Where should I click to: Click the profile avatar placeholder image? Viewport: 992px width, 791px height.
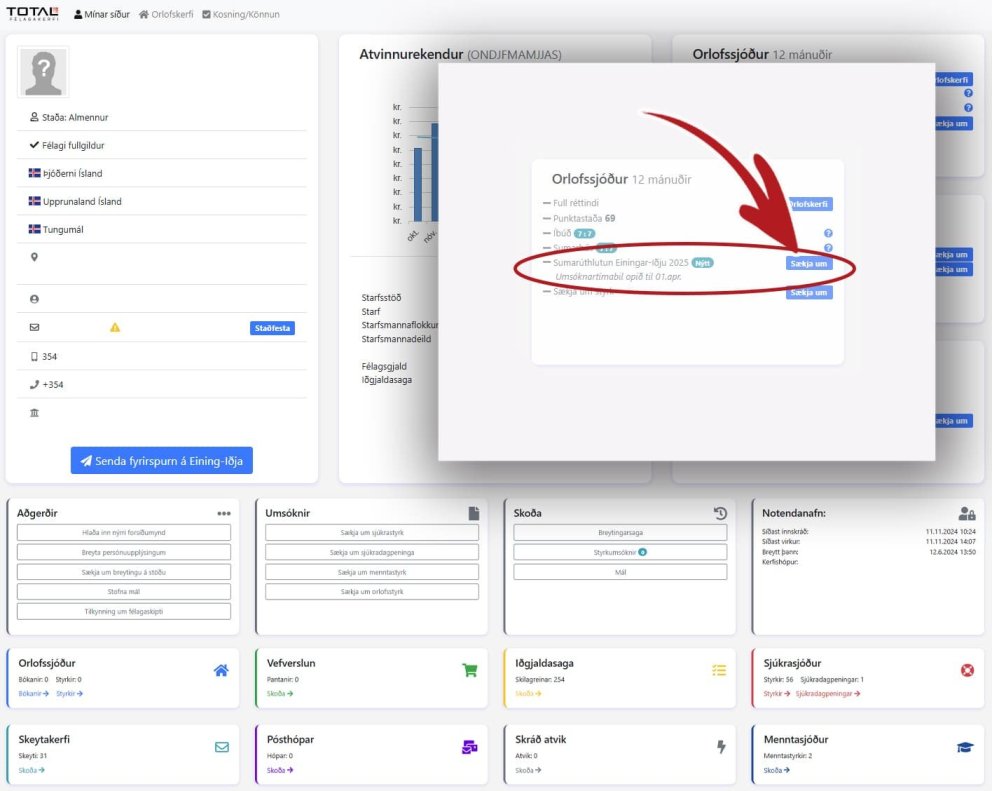coord(43,72)
